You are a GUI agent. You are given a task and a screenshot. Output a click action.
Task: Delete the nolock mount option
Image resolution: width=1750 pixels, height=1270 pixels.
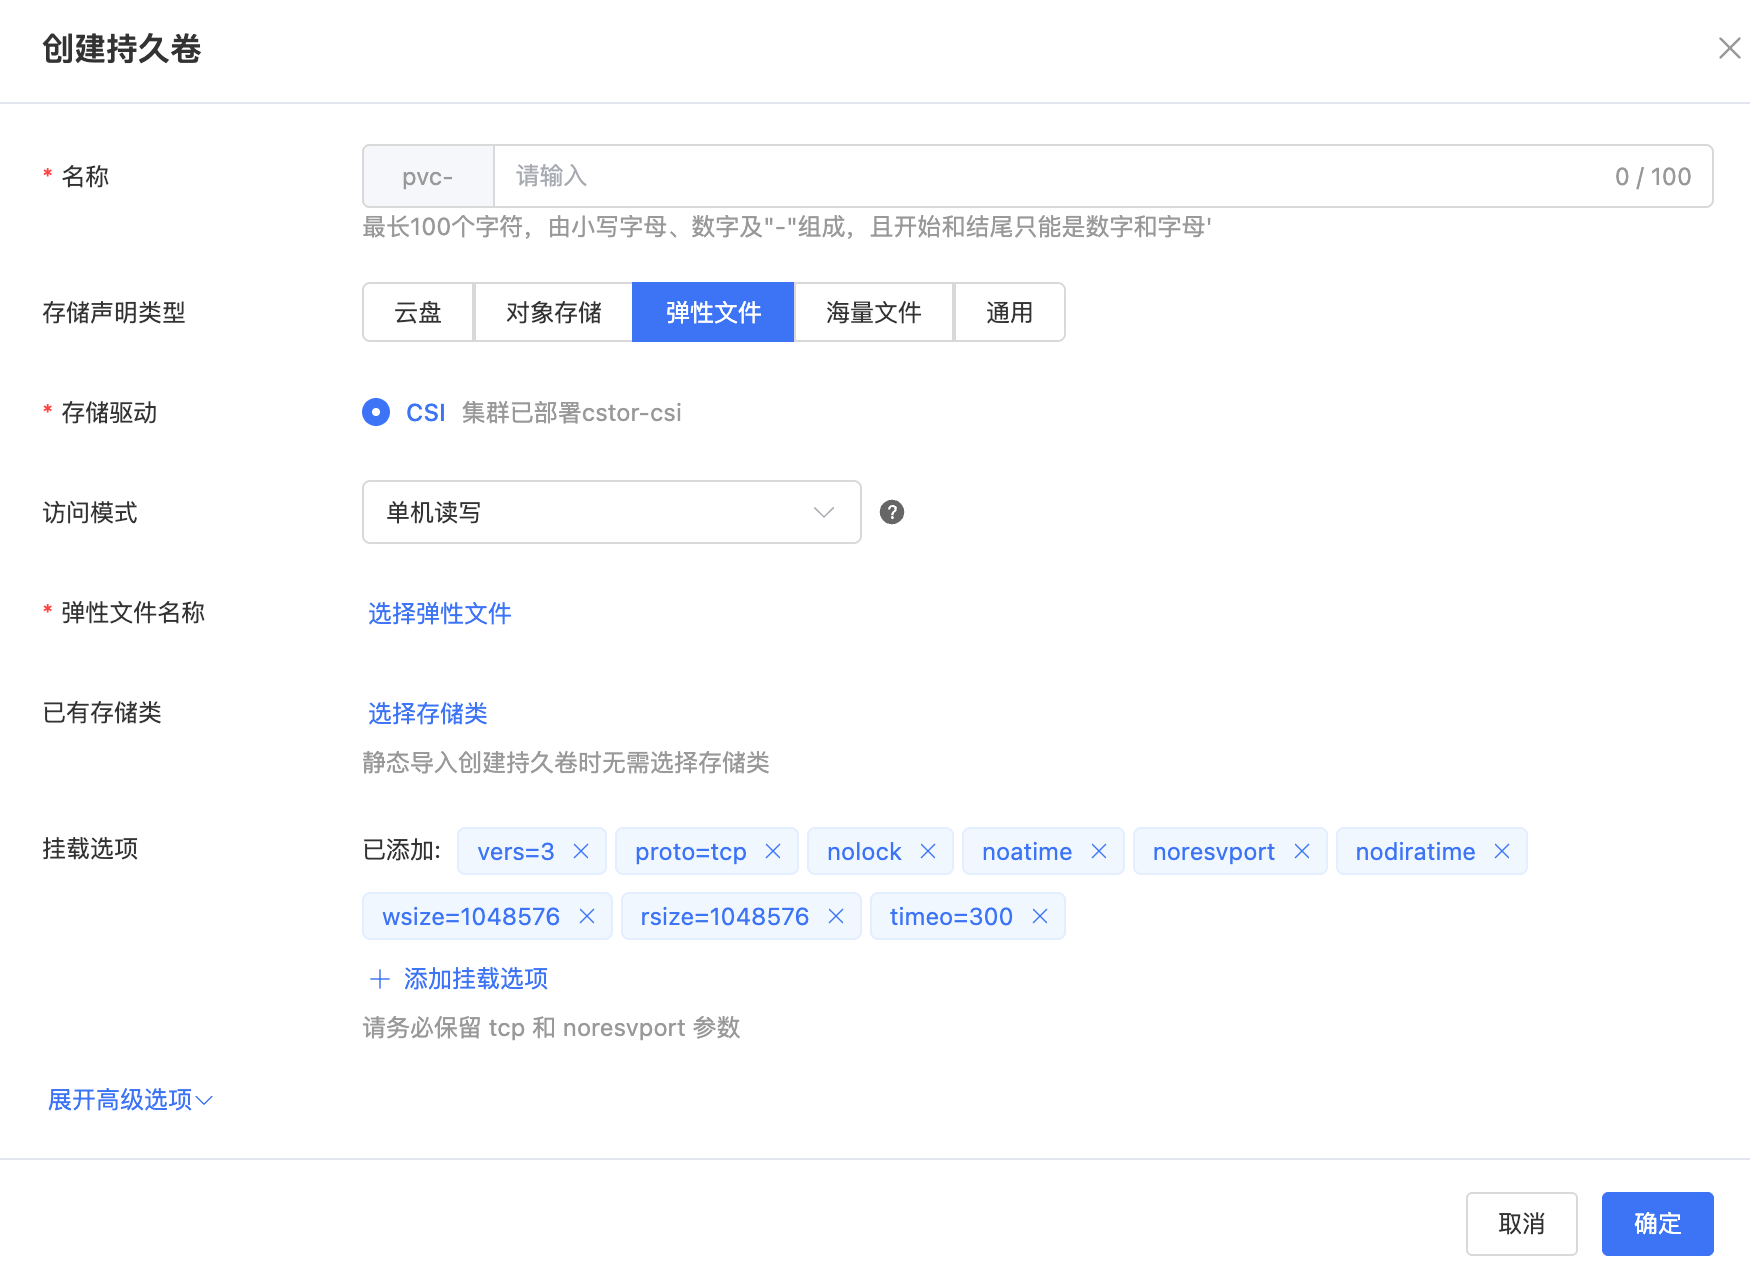click(x=928, y=851)
